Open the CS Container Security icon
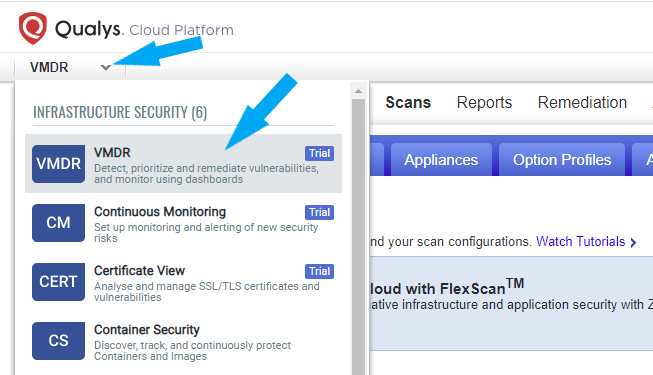 [x=58, y=341]
